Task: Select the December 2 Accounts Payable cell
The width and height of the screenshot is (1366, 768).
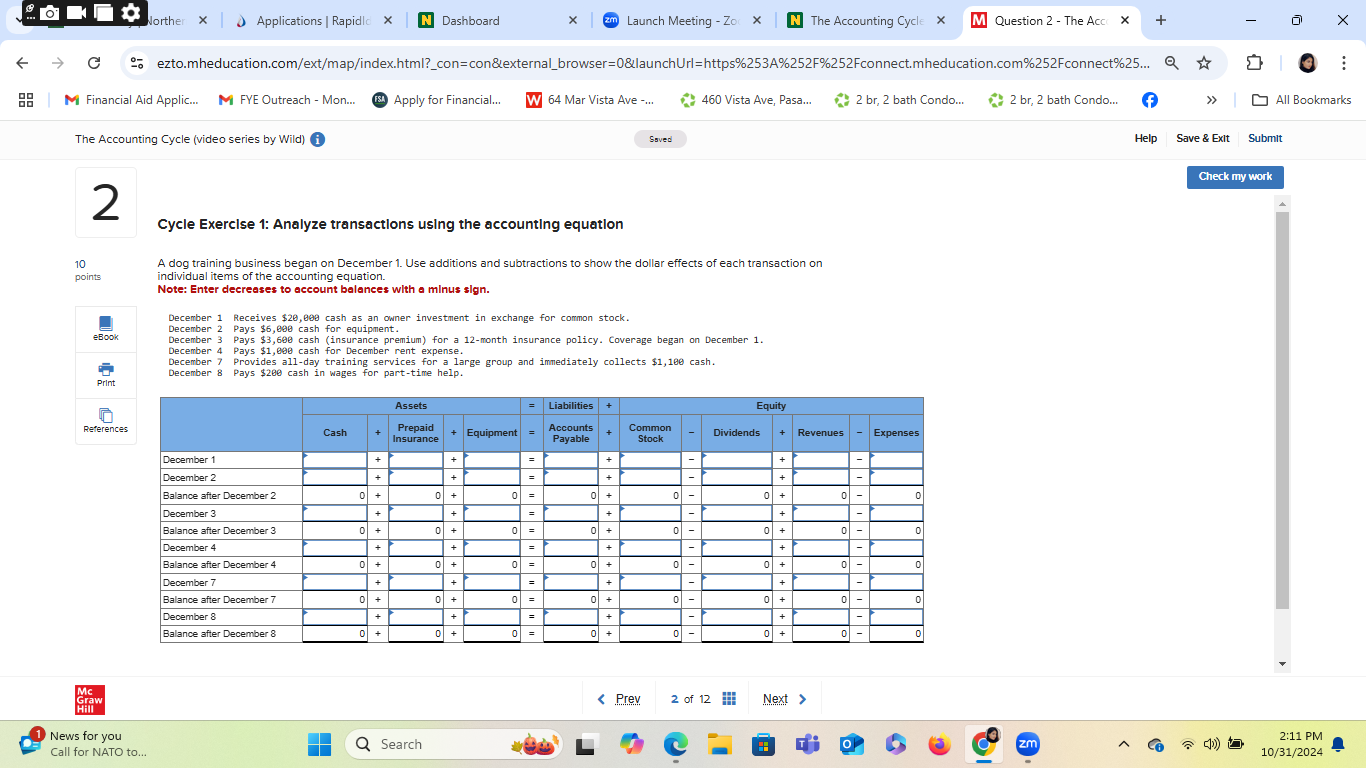Action: tap(571, 478)
